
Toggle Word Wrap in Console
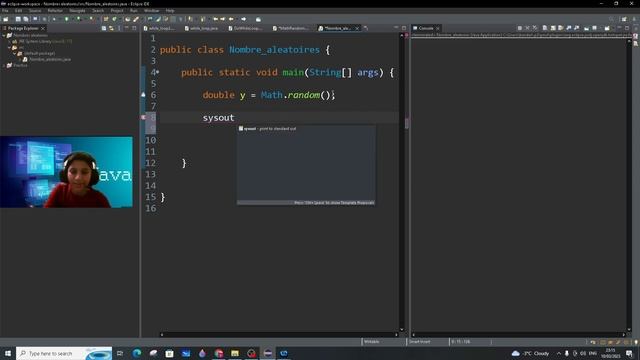click(561, 28)
